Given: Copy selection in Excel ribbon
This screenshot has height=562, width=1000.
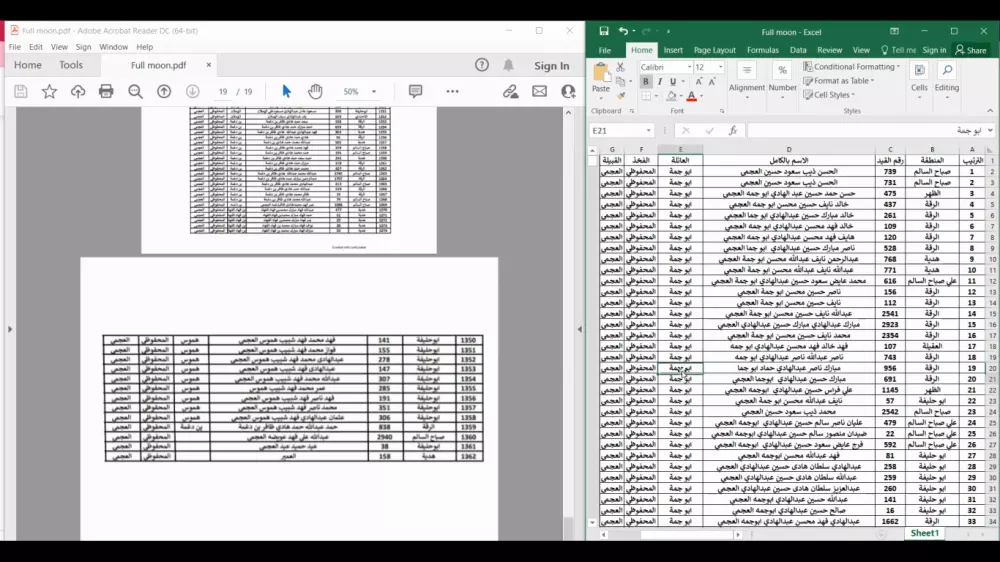Looking at the screenshot, I should [x=620, y=81].
